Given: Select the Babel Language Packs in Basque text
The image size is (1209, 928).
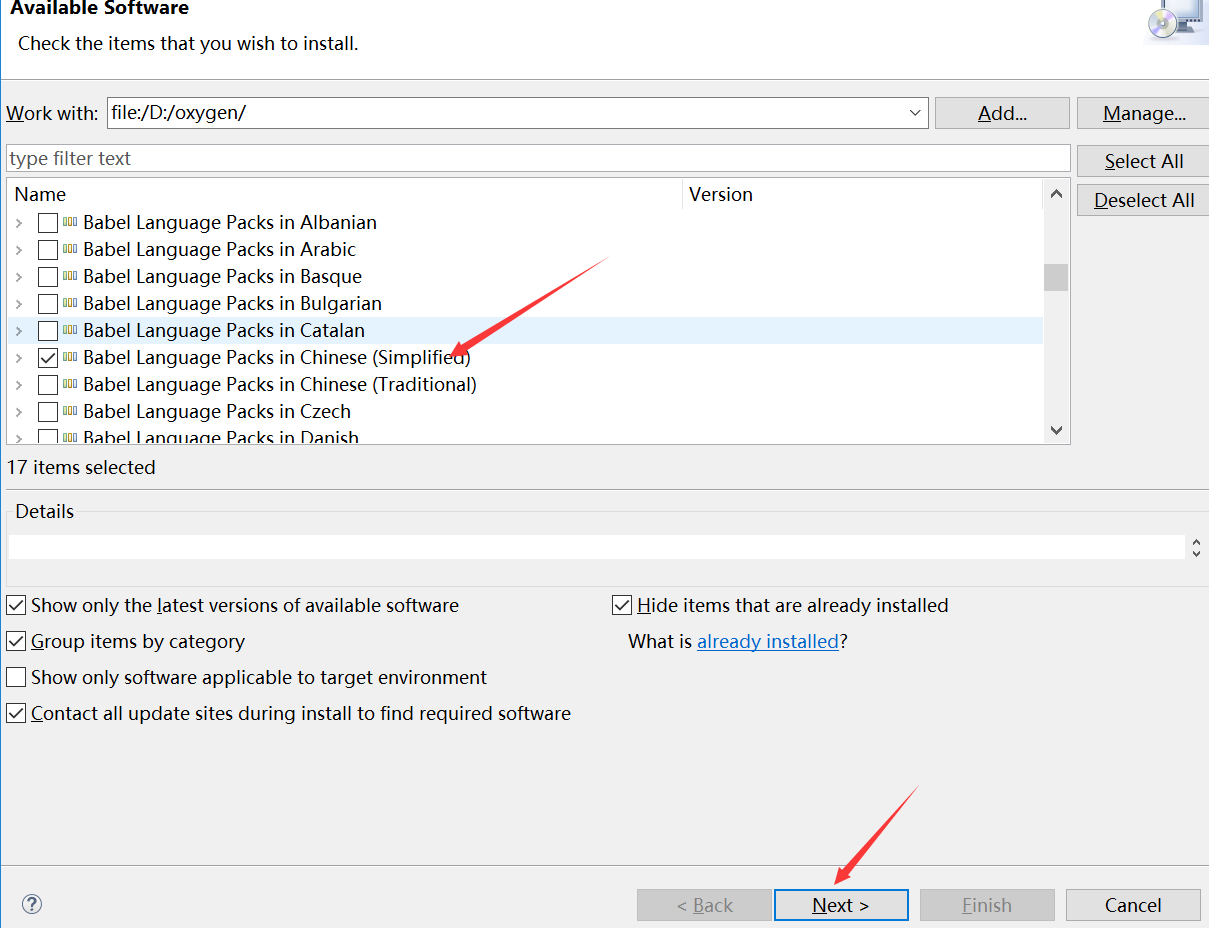Looking at the screenshot, I should 223,276.
